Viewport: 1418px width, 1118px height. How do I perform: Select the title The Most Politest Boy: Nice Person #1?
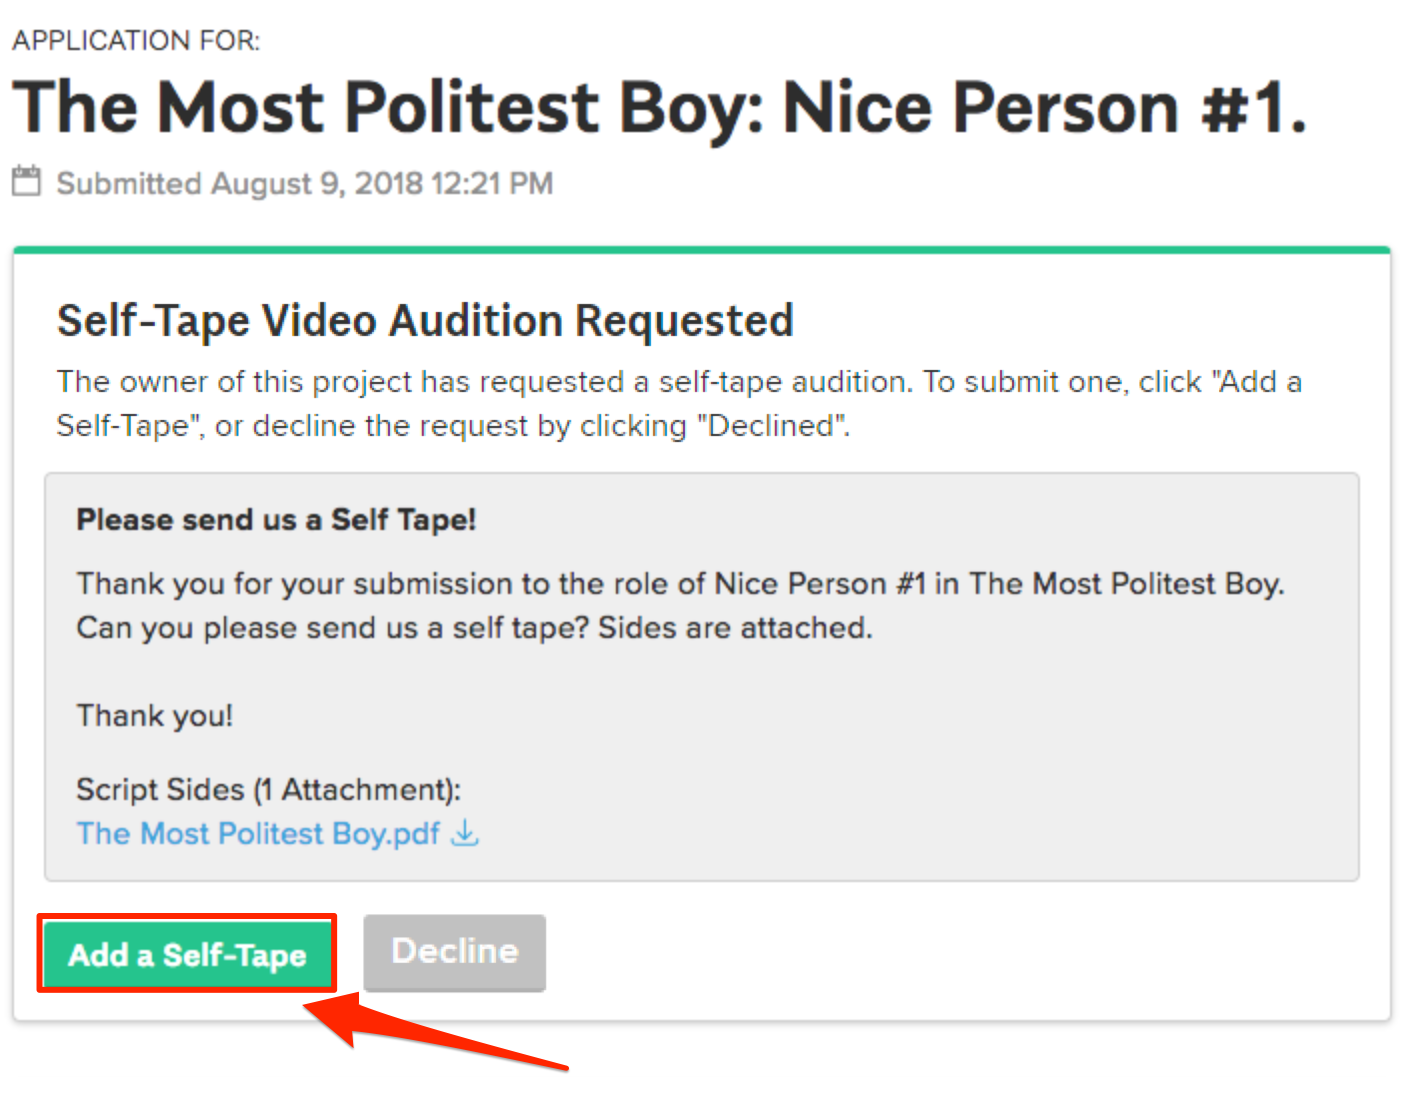[659, 108]
